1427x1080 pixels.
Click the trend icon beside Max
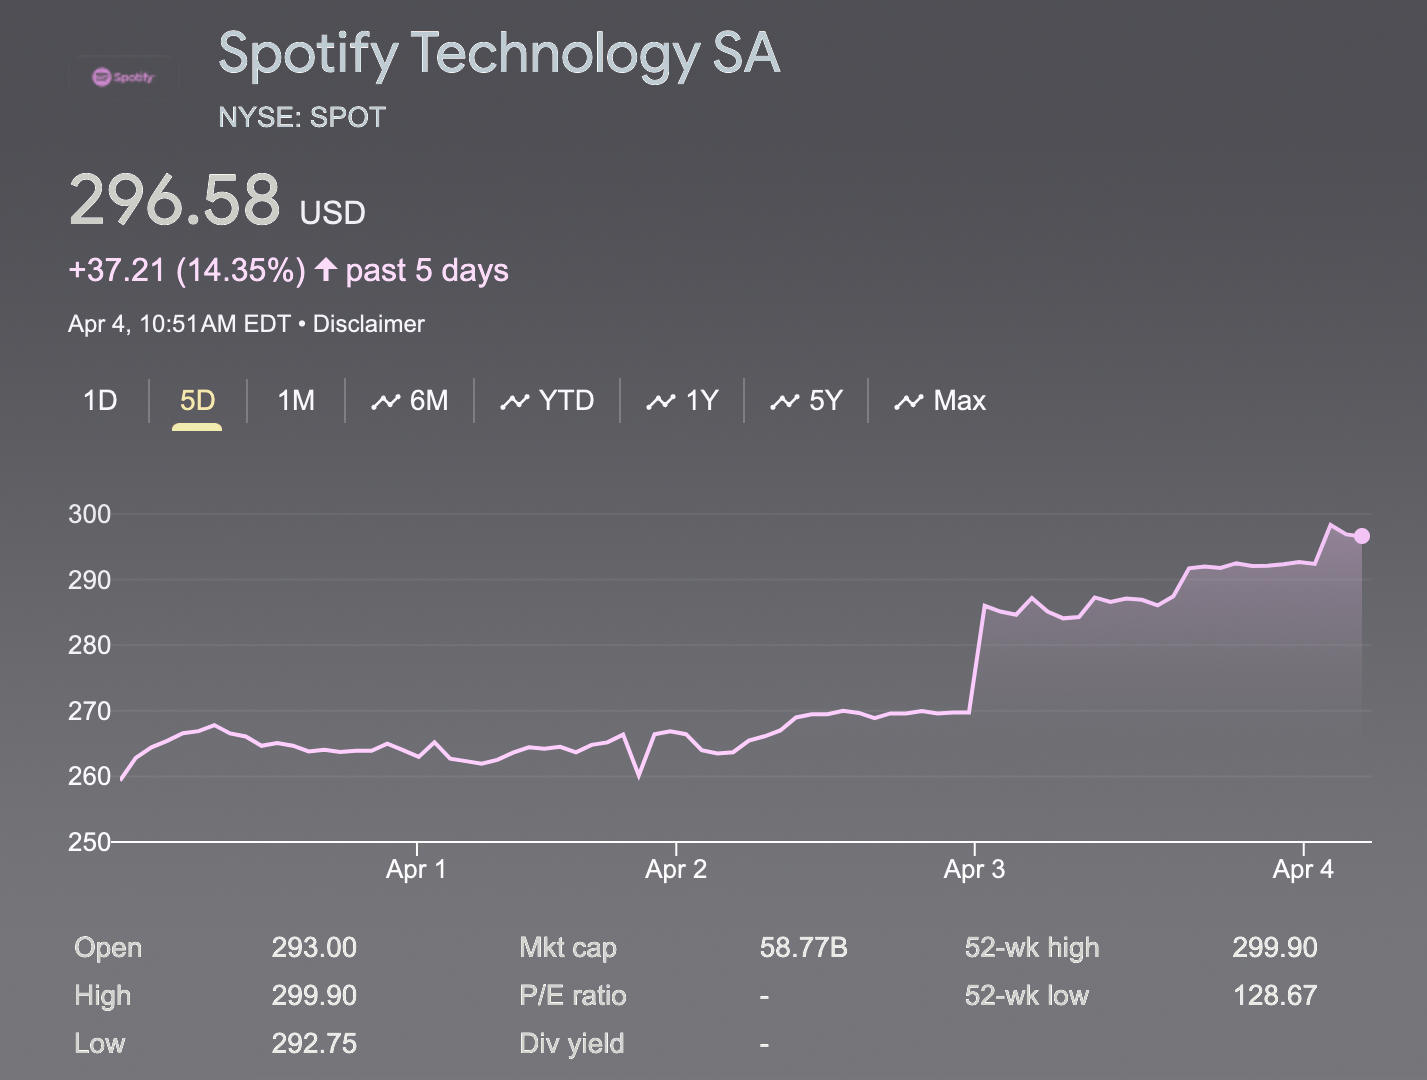(x=909, y=402)
